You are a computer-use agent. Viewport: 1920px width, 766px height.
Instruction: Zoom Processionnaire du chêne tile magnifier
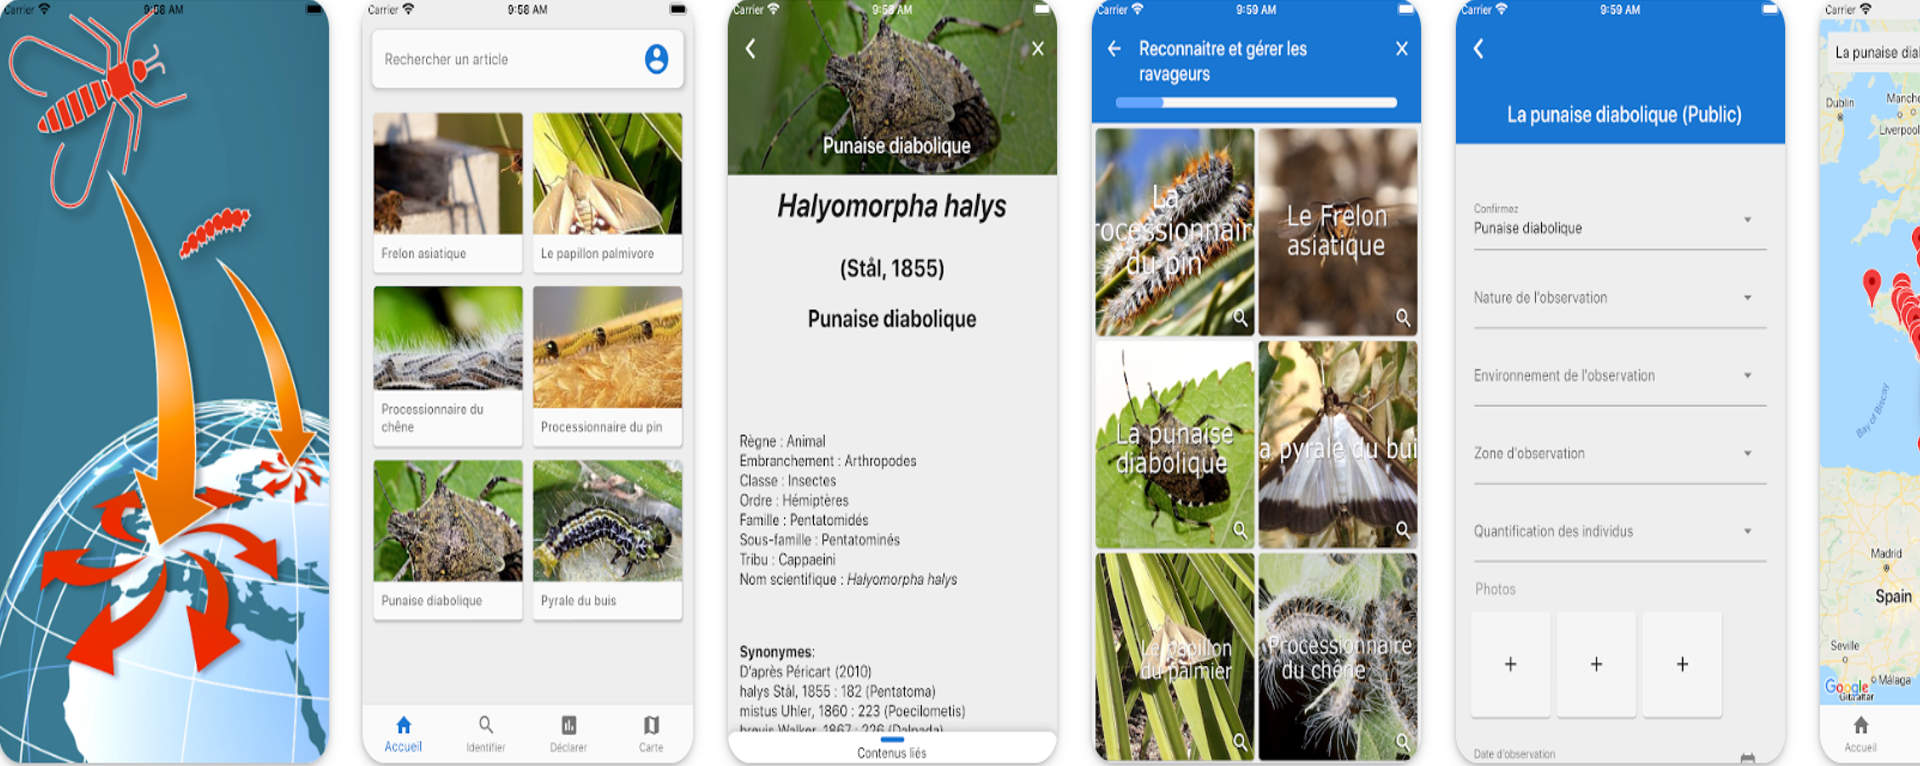1403,742
